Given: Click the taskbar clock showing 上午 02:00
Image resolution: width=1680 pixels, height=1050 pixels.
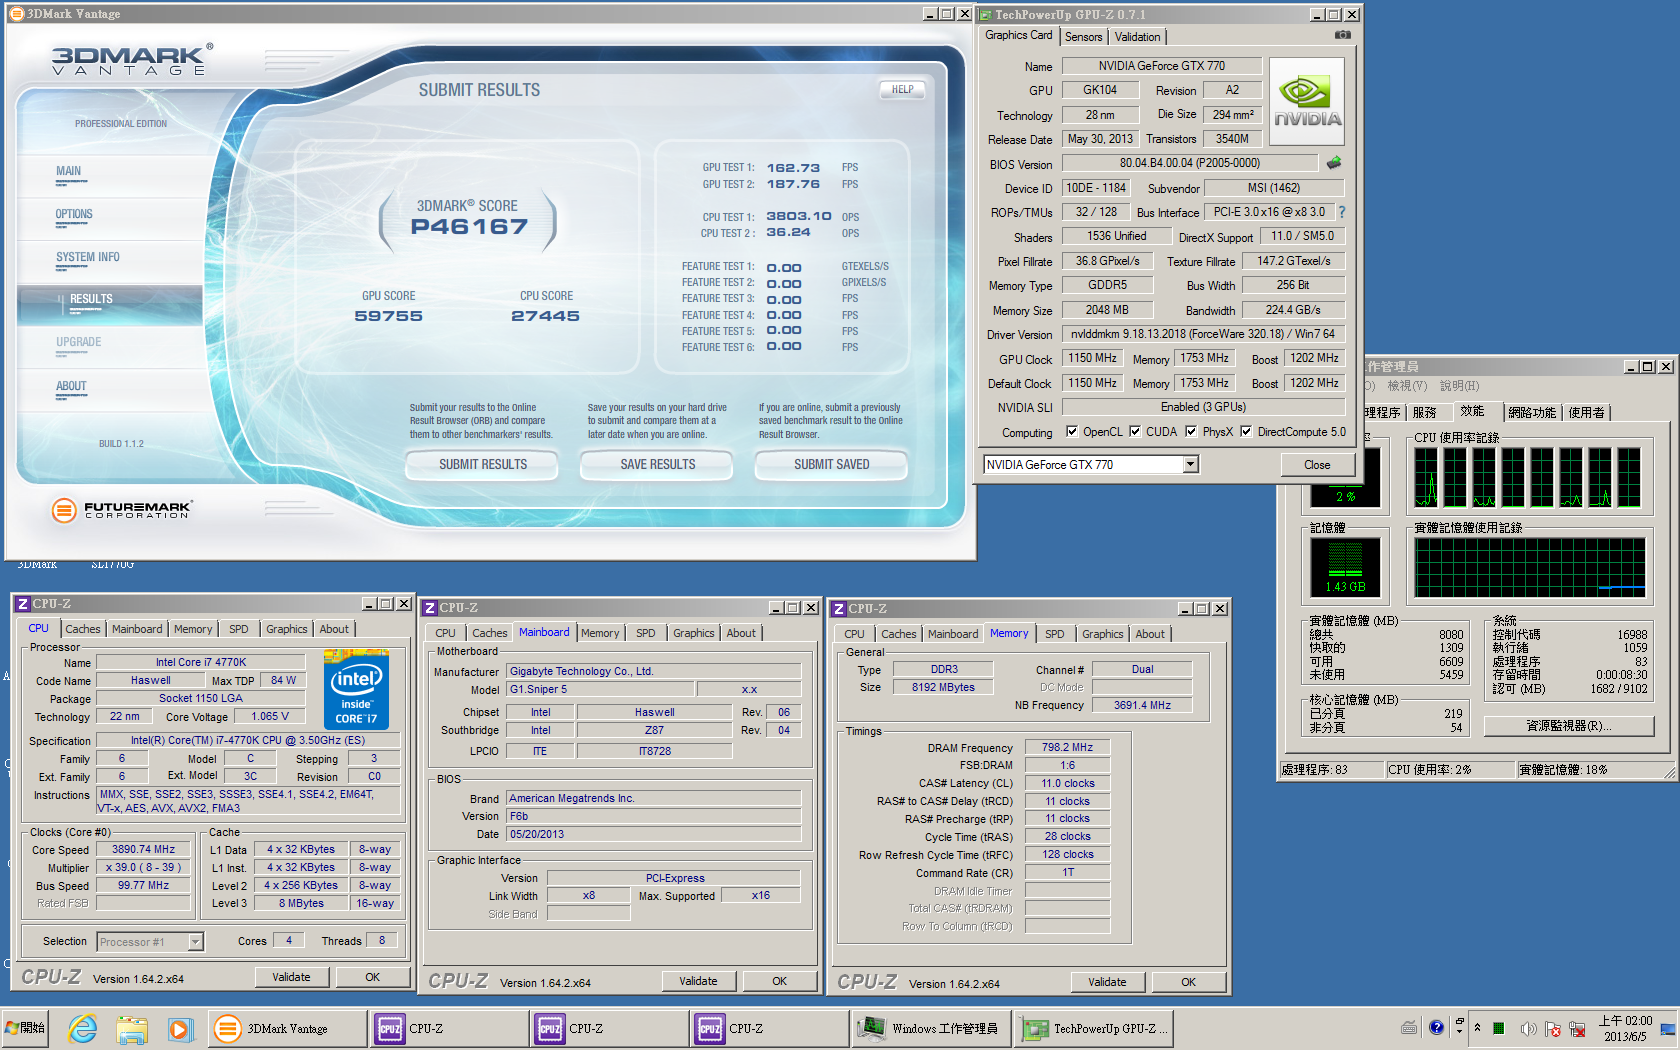Looking at the screenshot, I should [1625, 1028].
